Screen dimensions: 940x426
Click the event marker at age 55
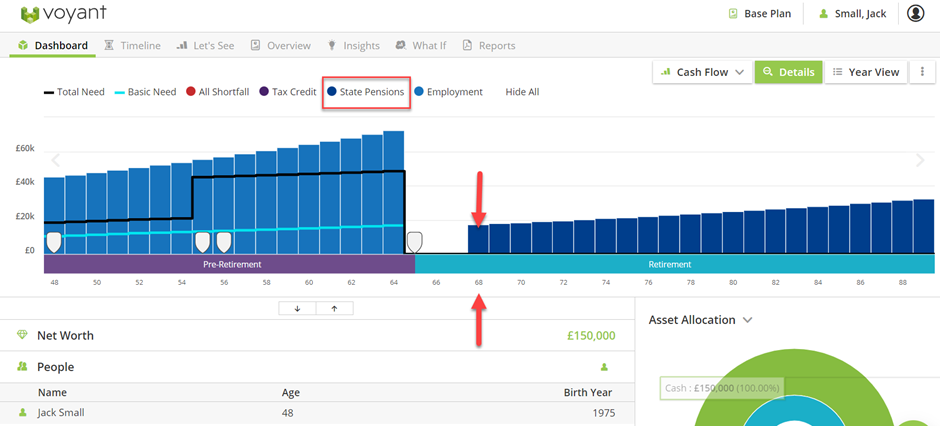(203, 243)
